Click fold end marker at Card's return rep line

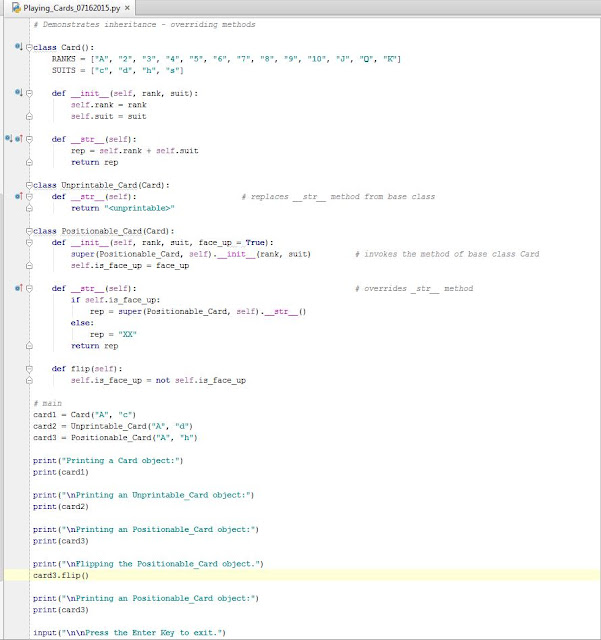point(29,162)
